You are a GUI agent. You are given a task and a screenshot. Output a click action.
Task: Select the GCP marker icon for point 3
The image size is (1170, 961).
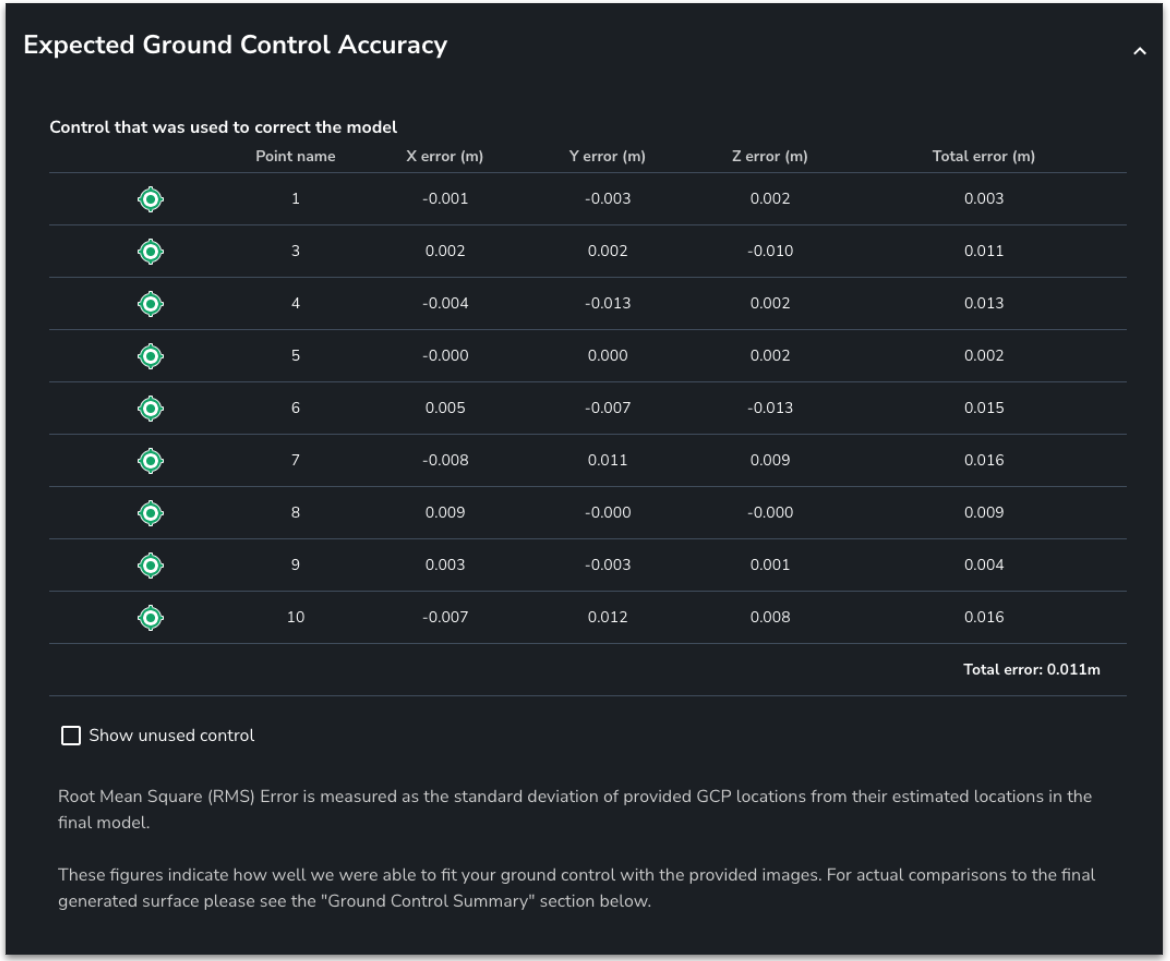click(150, 251)
